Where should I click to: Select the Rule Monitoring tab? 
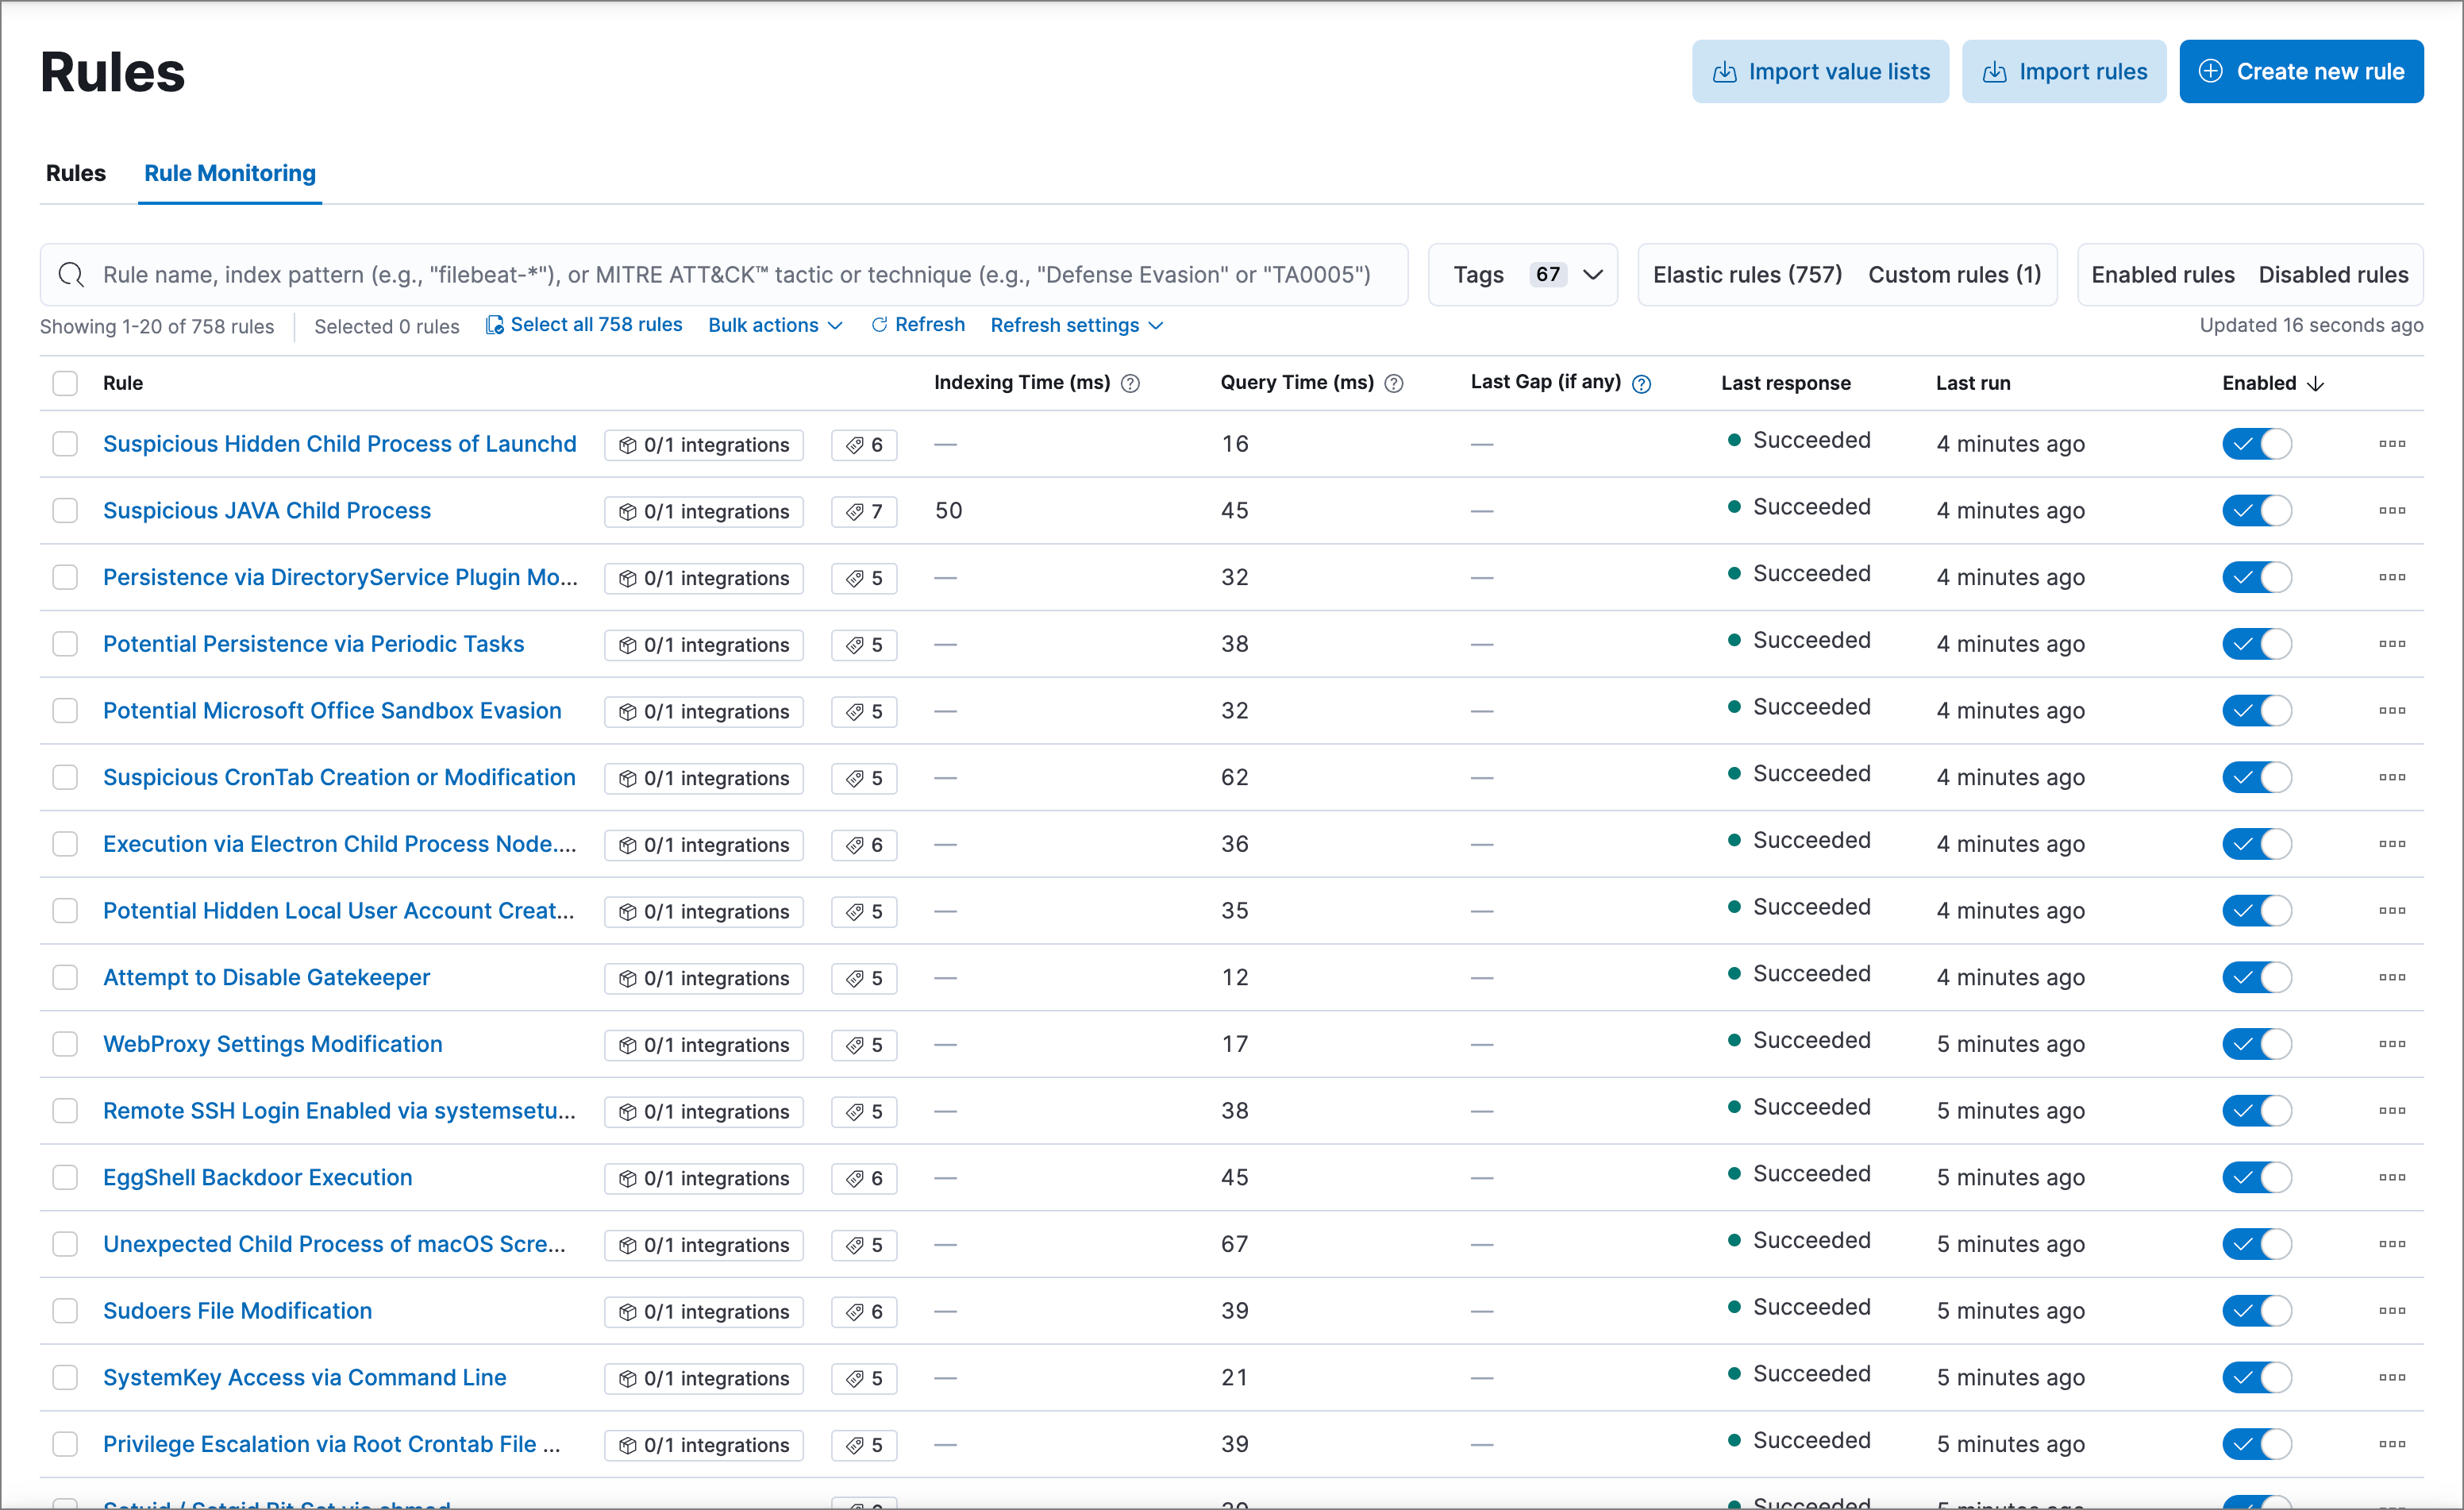click(230, 173)
